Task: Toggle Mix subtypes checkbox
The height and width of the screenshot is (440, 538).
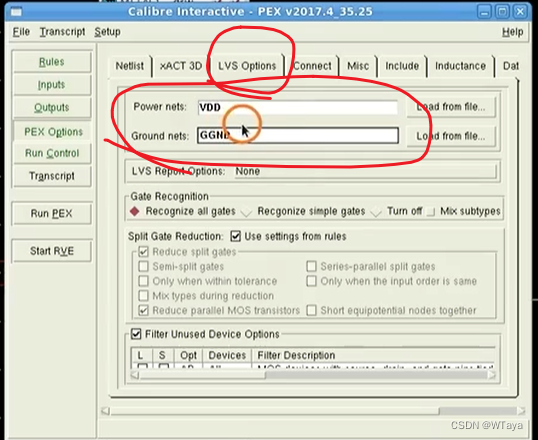Action: [431, 212]
